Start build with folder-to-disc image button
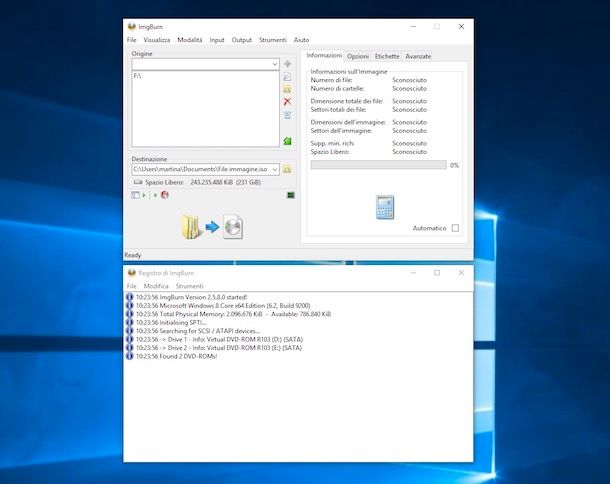This screenshot has height=484, width=610. coord(212,227)
